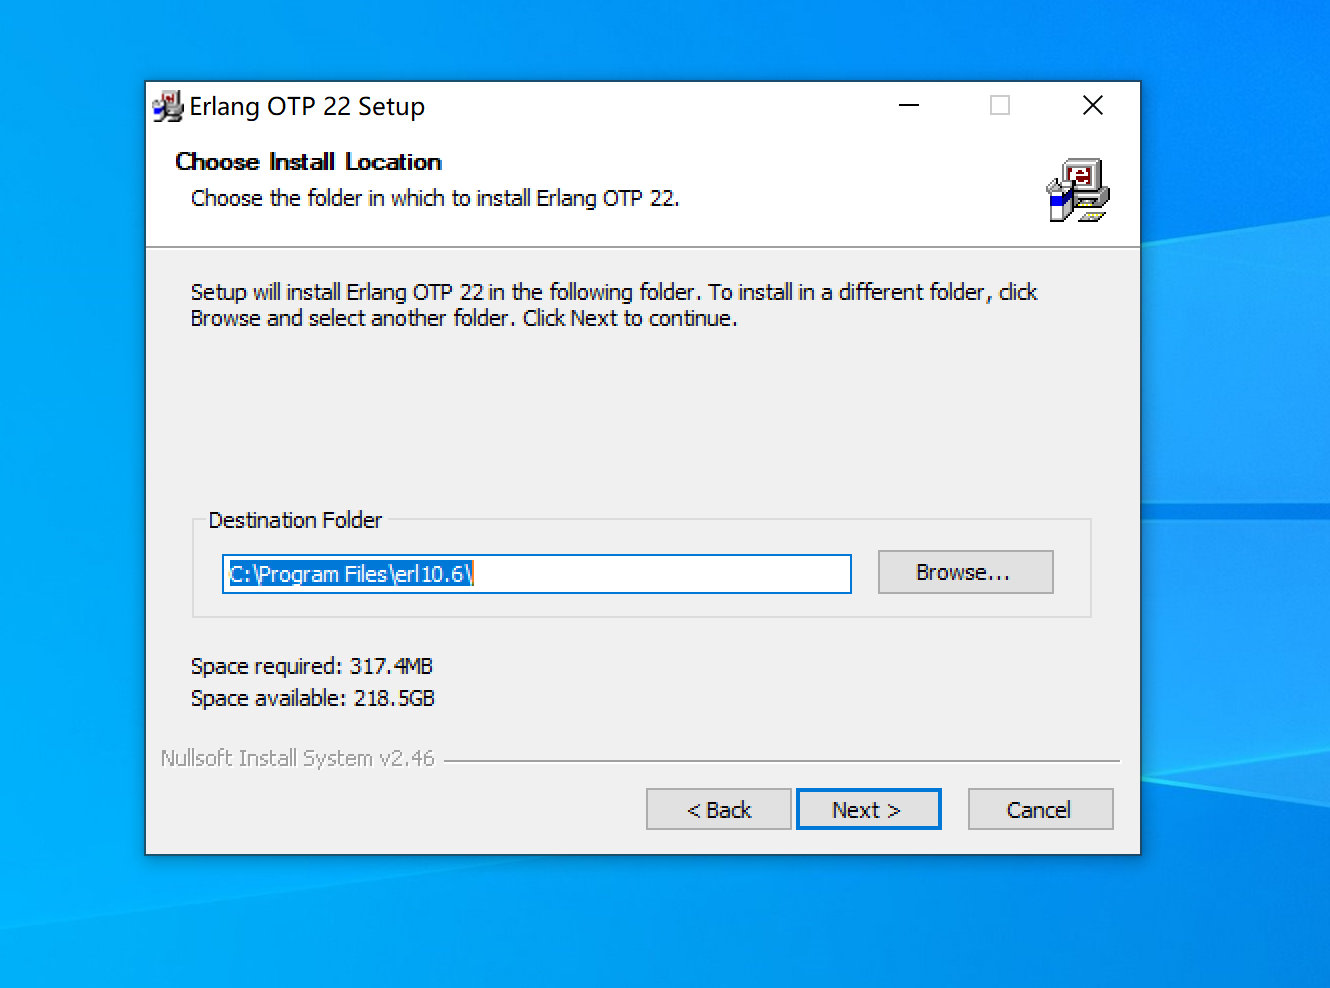Go to previous step with Back
Image resolution: width=1330 pixels, height=988 pixels.
coord(718,809)
